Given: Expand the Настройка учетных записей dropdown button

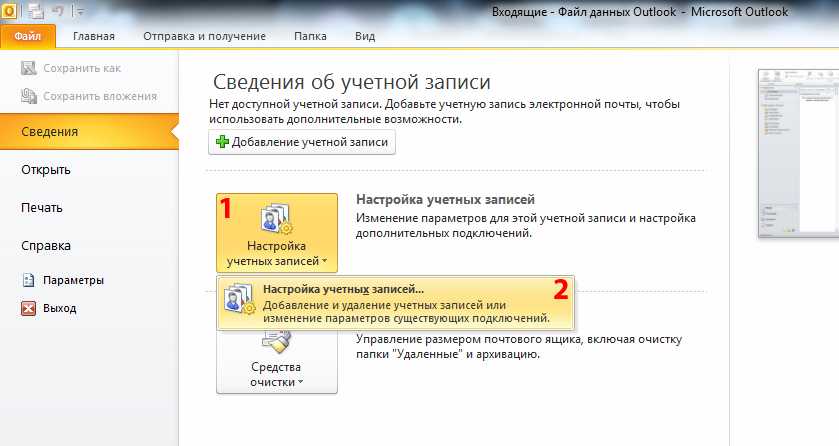Looking at the screenshot, I should [277, 233].
